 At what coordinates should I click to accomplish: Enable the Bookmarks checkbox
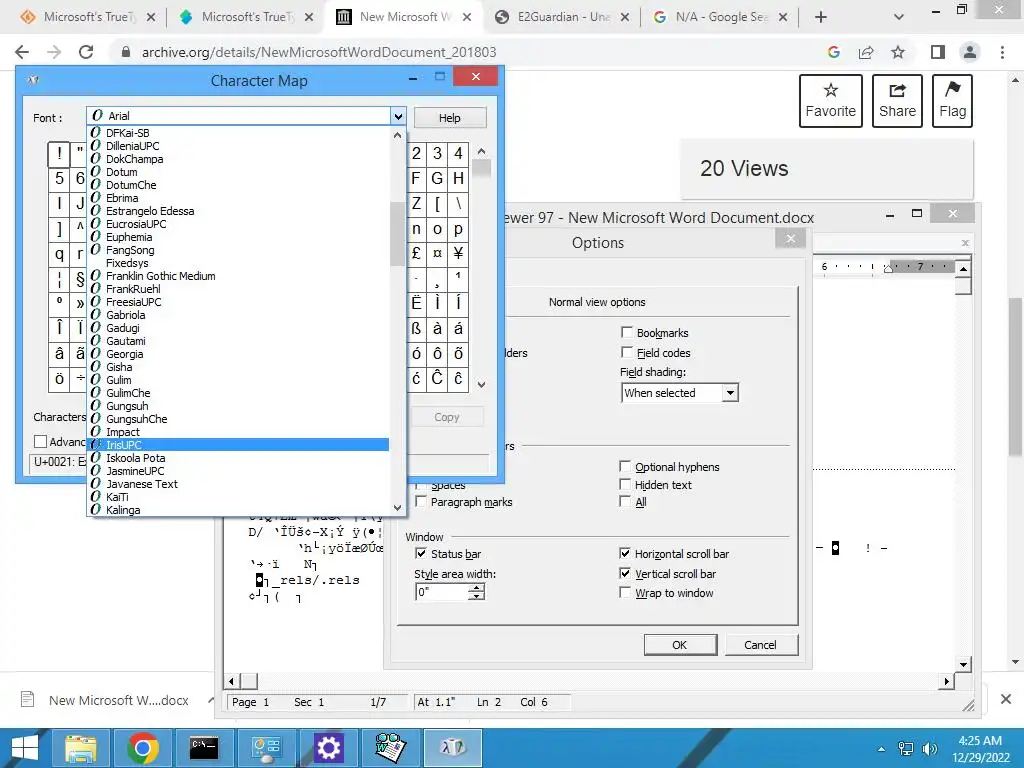click(x=627, y=332)
